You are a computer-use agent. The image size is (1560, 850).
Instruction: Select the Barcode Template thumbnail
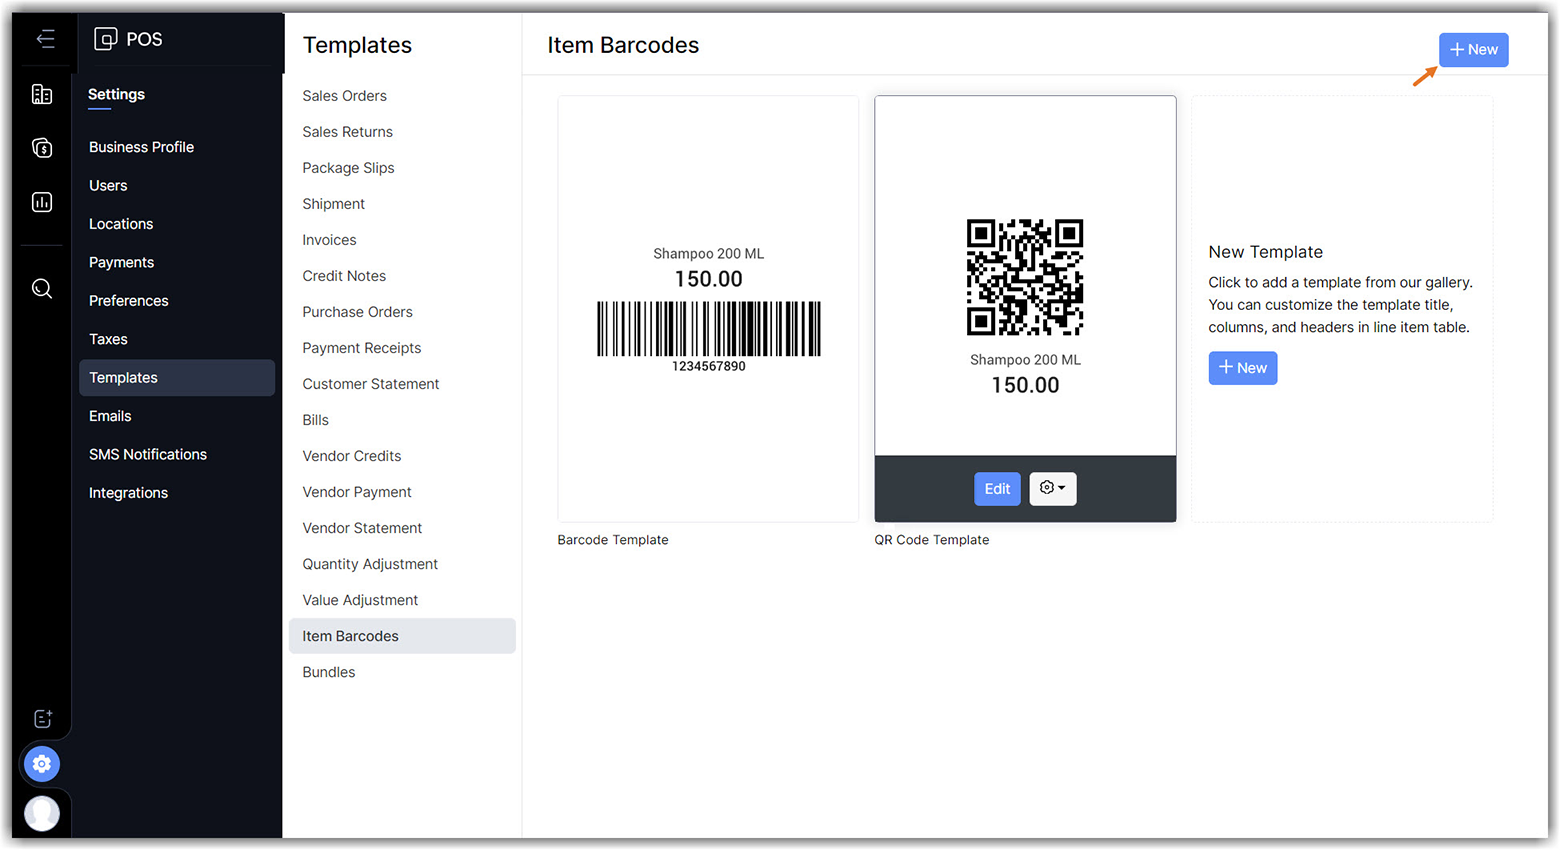pos(708,309)
